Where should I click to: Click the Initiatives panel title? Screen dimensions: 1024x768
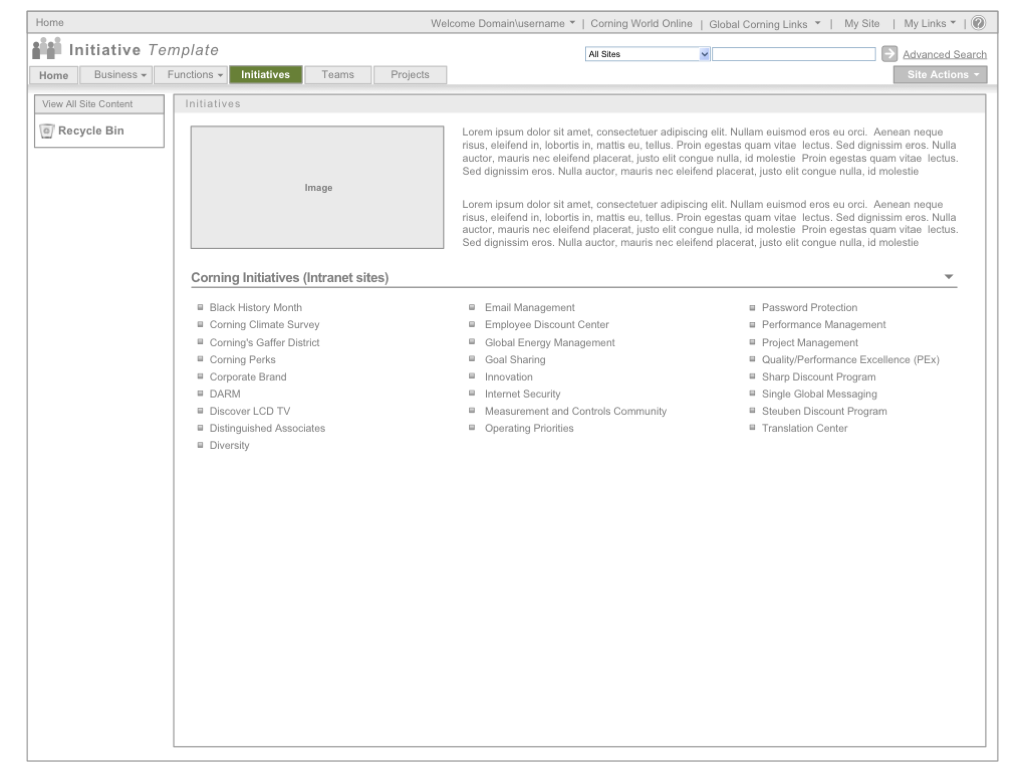213,104
